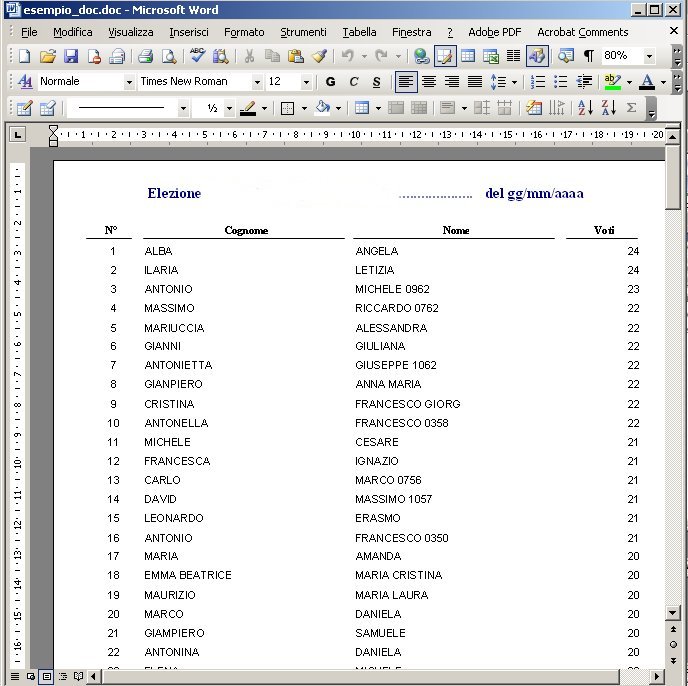Click the Select Browse Object circle button
Viewport: 688px width, 686px height.
[673, 644]
